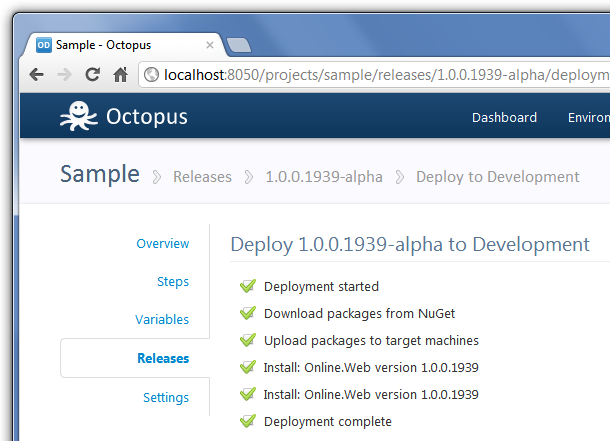Click 'Upload packages to target machines' step

[x=371, y=341]
